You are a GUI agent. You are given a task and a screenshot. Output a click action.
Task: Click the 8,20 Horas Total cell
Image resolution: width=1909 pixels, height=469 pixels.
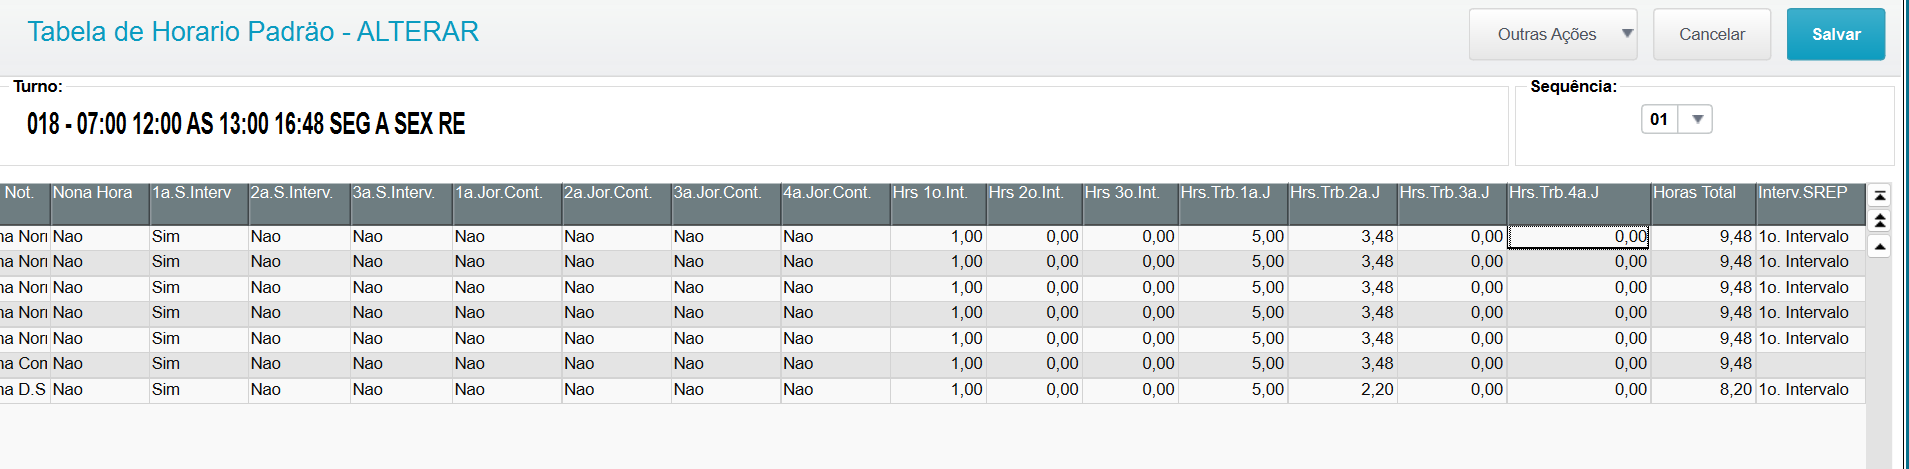pyautogui.click(x=1703, y=390)
